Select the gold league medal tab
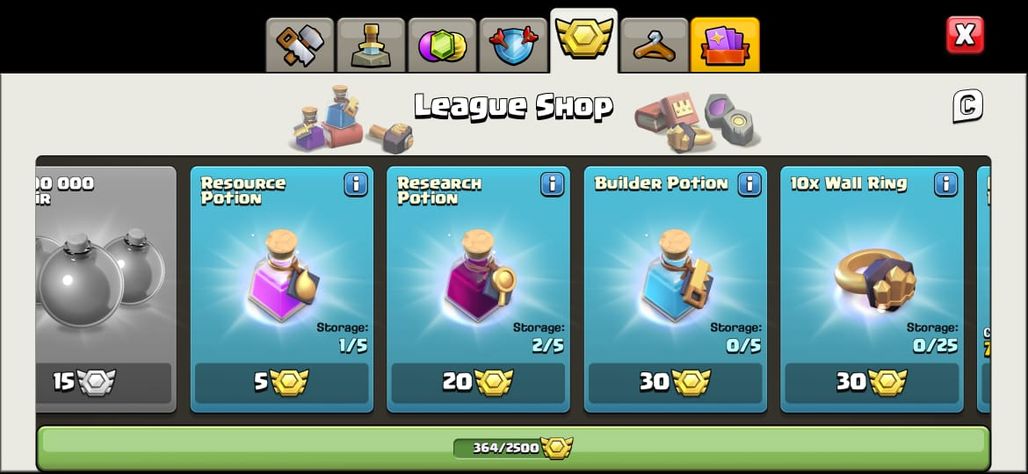The image size is (1028, 474). (x=583, y=41)
